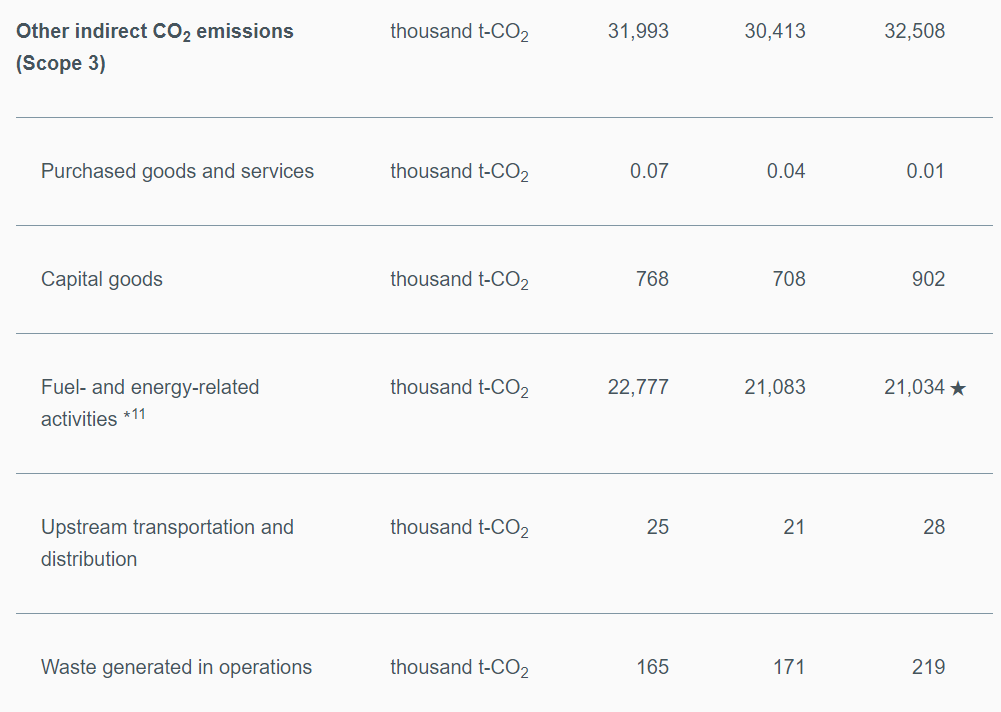Click the Scope 3 total value 31,993
1001x712 pixels.
(638, 31)
